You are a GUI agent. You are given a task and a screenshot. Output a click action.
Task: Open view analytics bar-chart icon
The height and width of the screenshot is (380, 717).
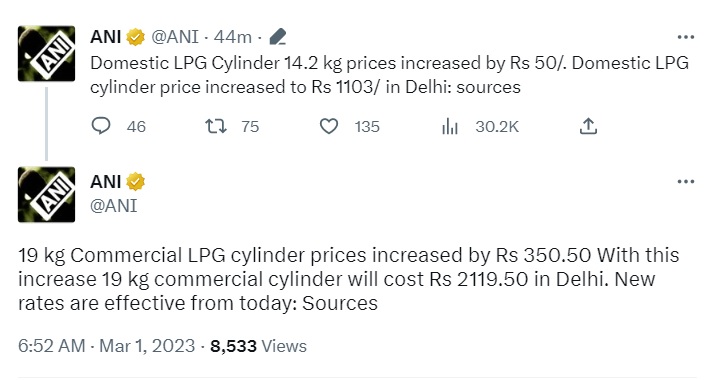tap(450, 126)
